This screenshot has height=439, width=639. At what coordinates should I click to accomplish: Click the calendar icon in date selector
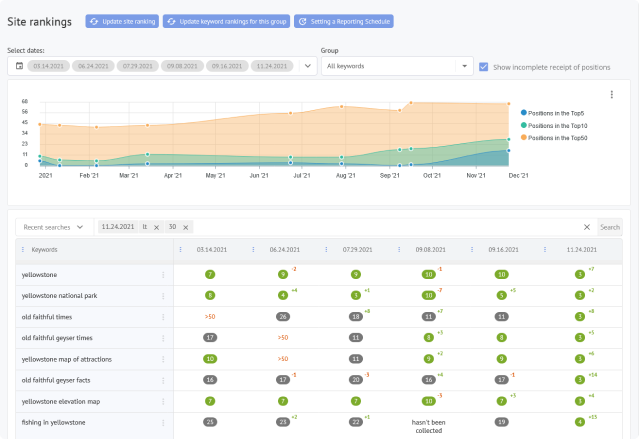click(18, 66)
